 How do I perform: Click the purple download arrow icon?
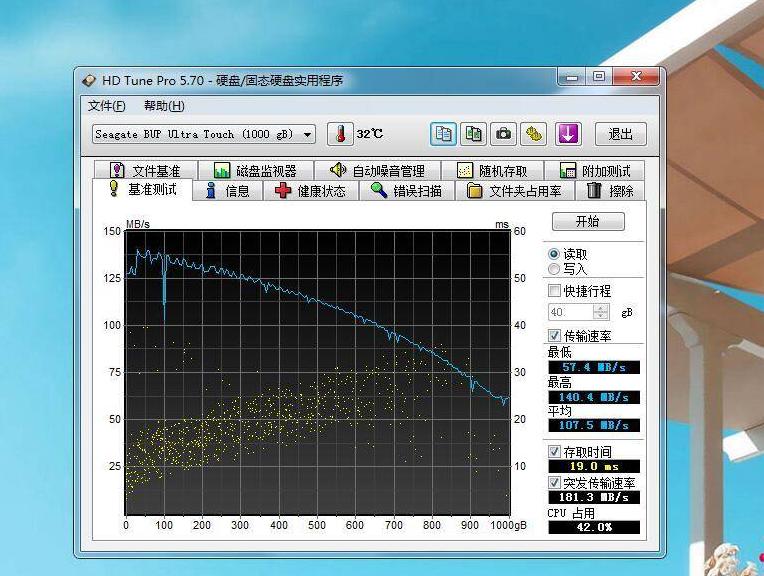point(568,134)
